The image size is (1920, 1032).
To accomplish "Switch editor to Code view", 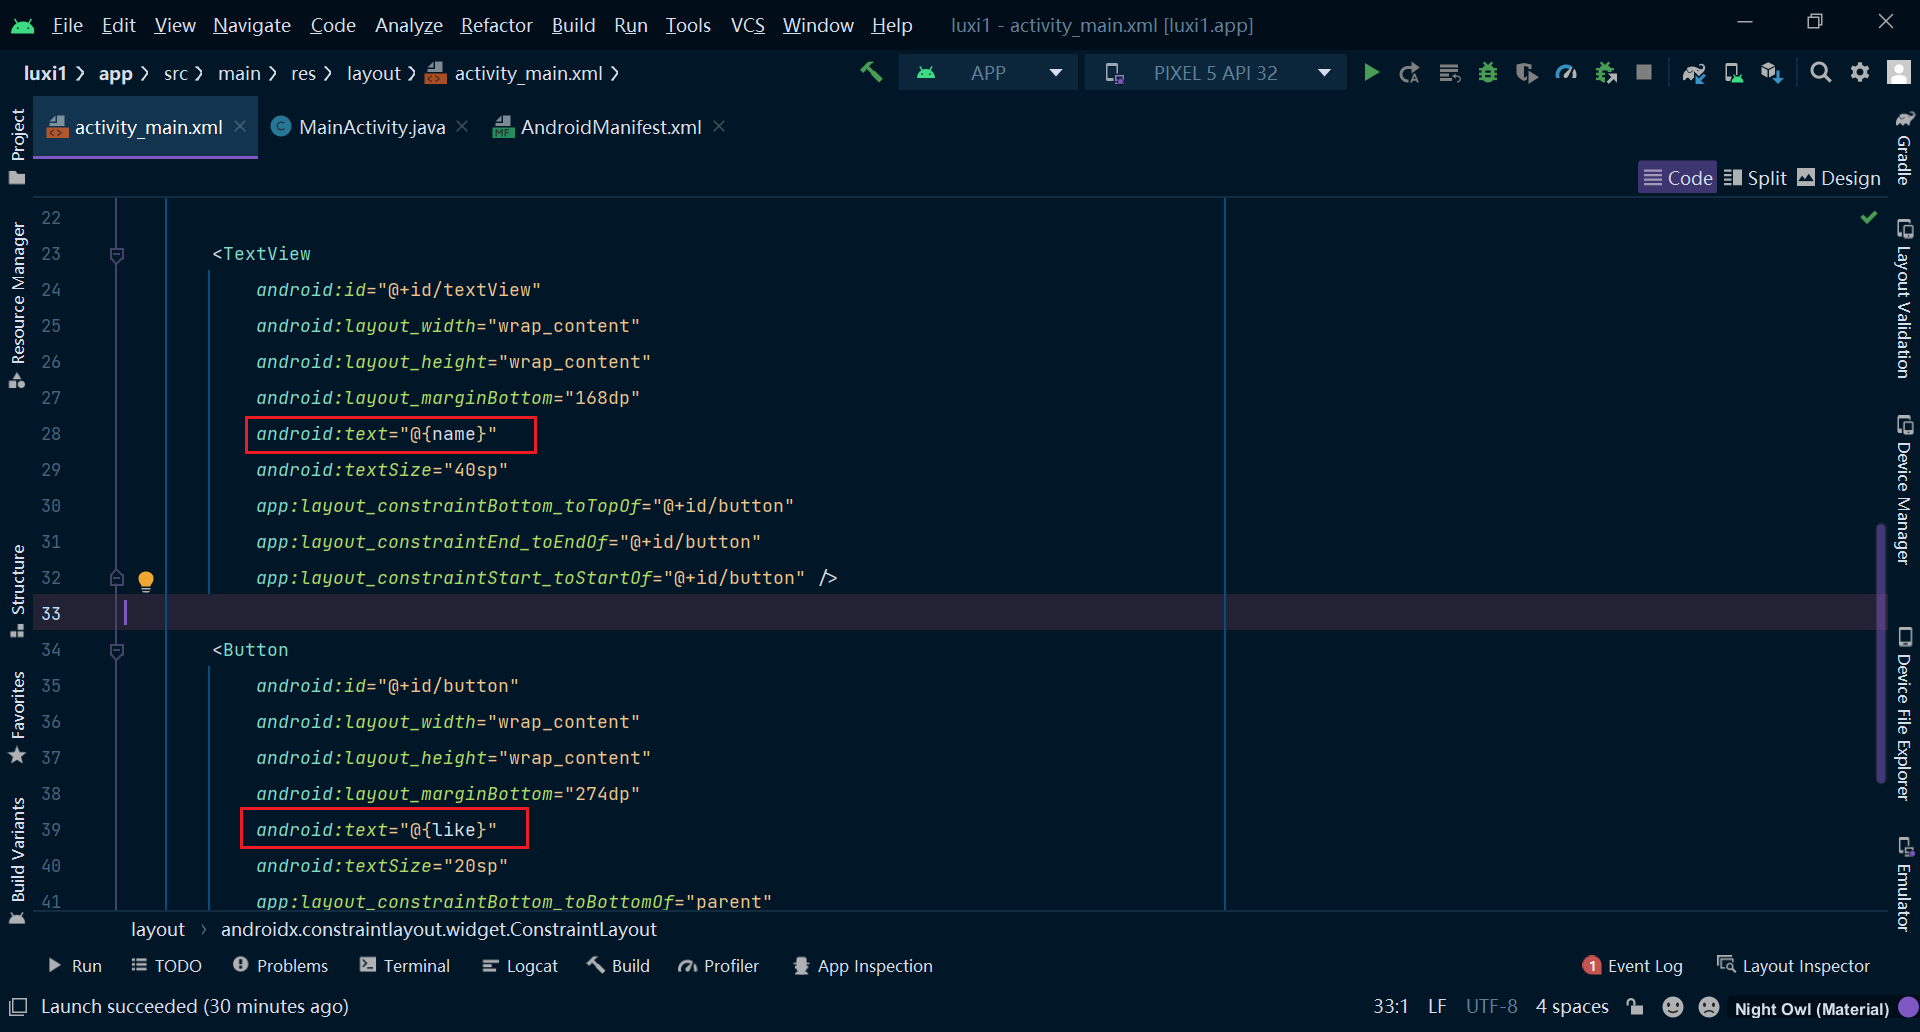I will point(1678,178).
